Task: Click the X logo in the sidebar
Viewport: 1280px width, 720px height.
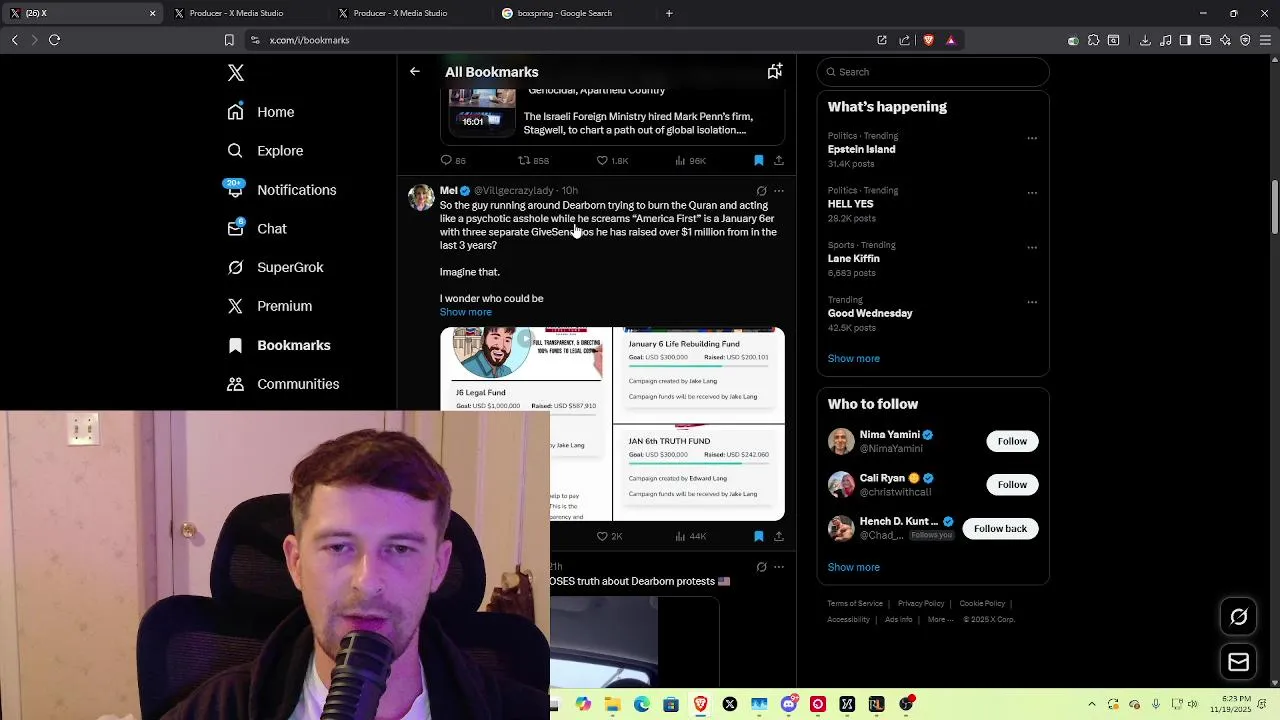Action: point(236,73)
